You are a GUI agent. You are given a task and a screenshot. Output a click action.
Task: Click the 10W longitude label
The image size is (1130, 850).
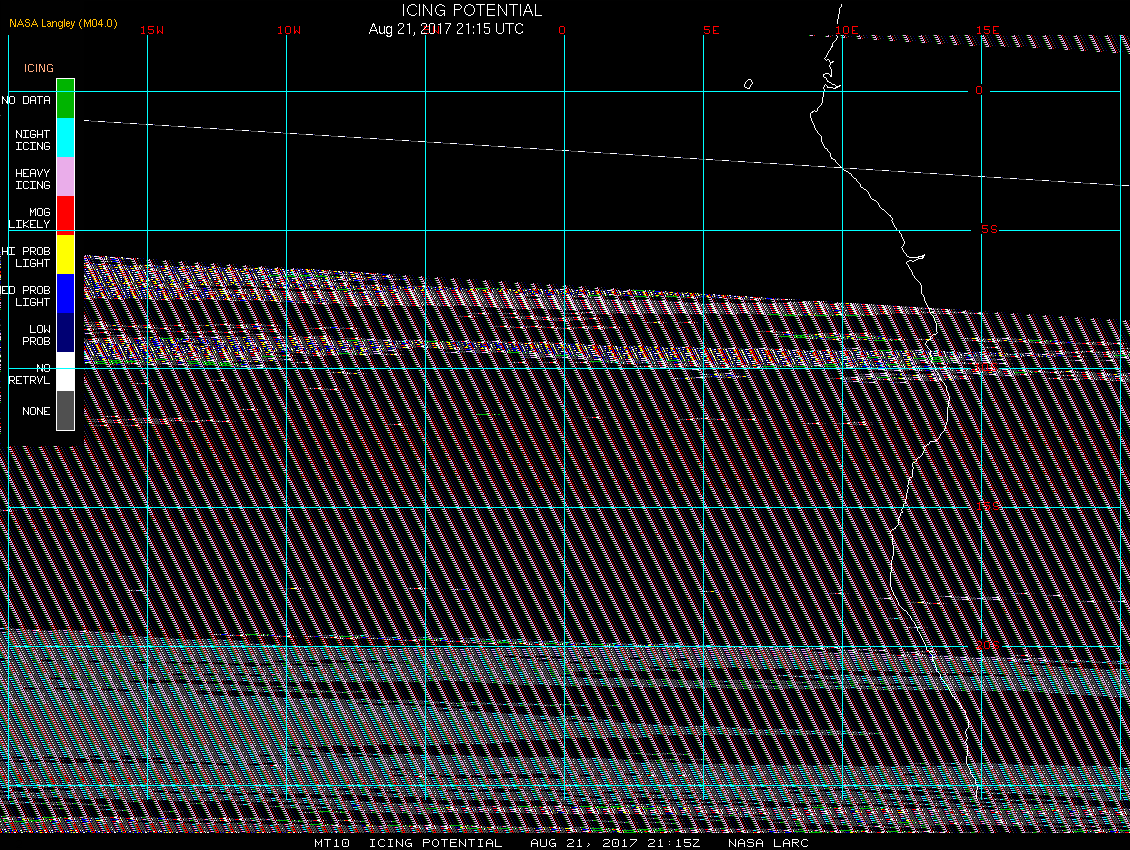[289, 30]
